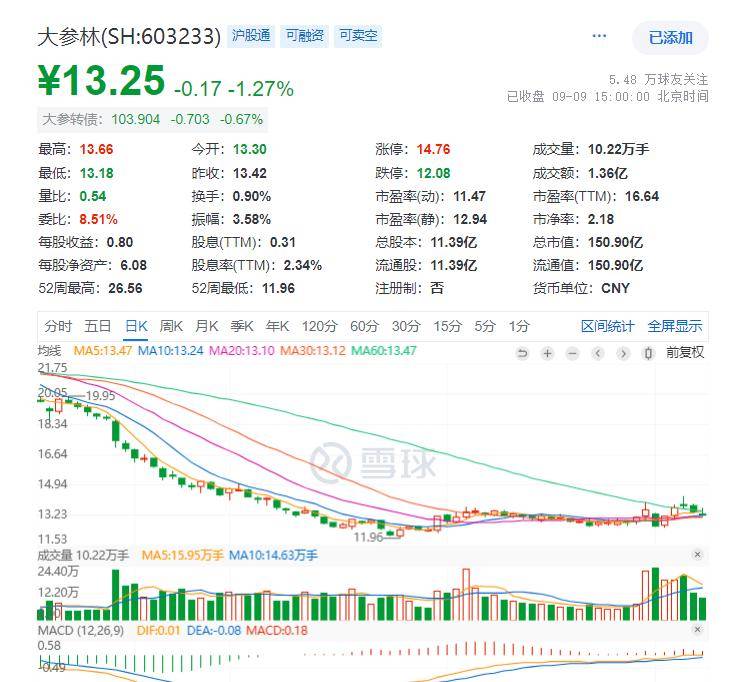This screenshot has height=682, width=744.
Task: Open the 前复权 adjustment dropdown
Action: click(685, 353)
